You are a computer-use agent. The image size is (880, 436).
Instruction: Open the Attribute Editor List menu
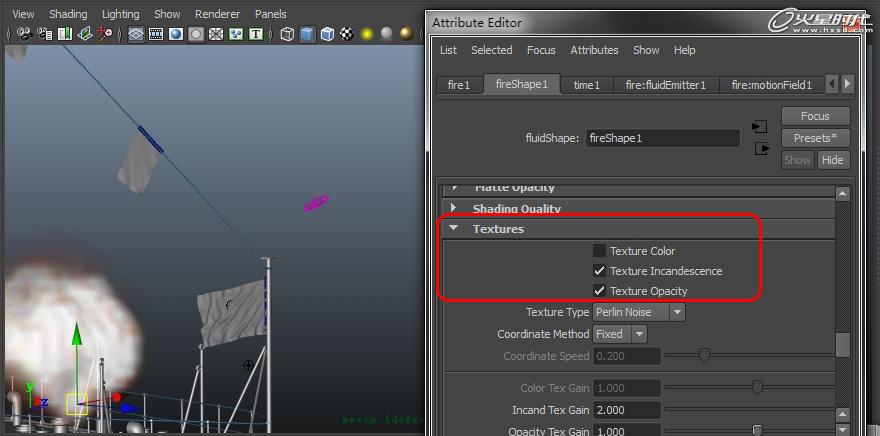(x=448, y=50)
